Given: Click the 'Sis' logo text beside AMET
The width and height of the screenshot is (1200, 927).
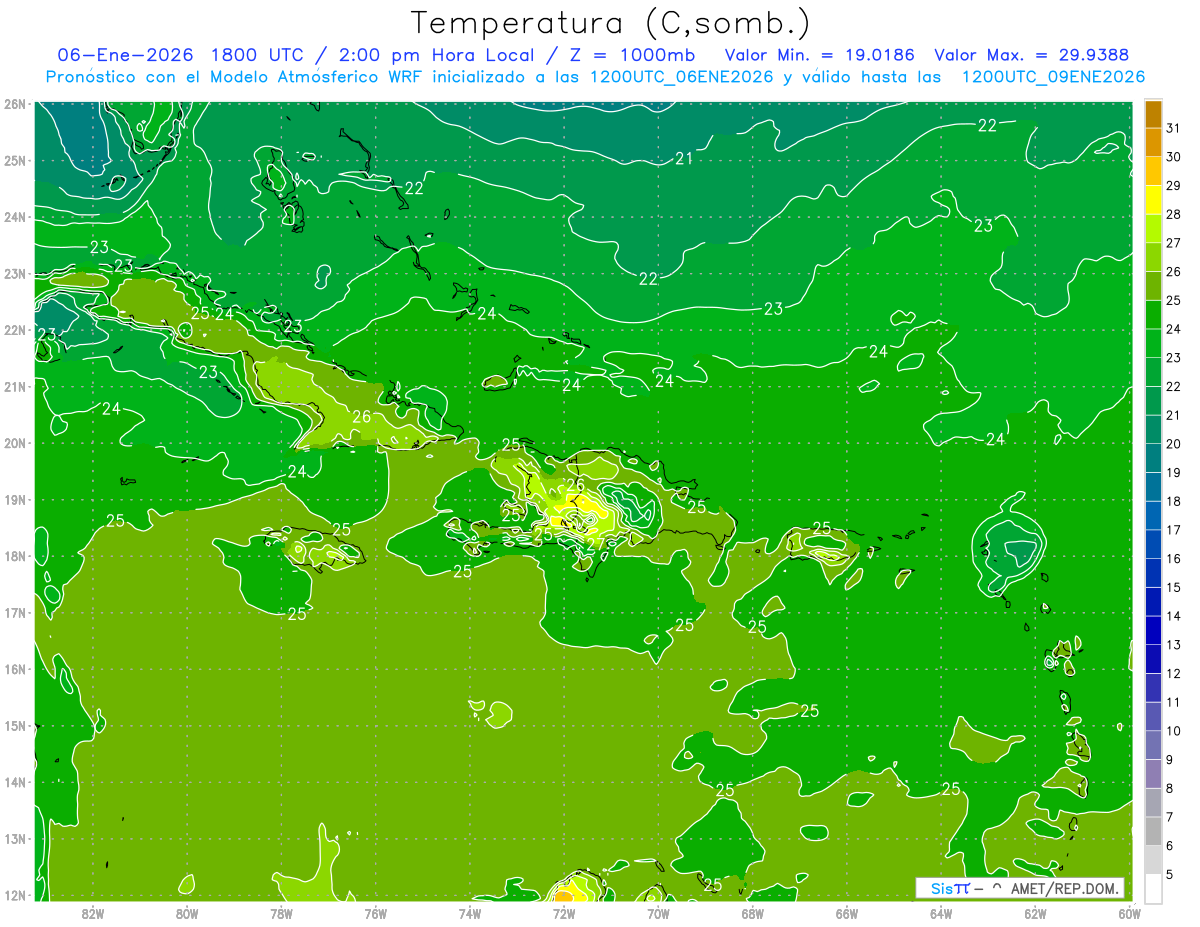Looking at the screenshot, I should 942,888.
